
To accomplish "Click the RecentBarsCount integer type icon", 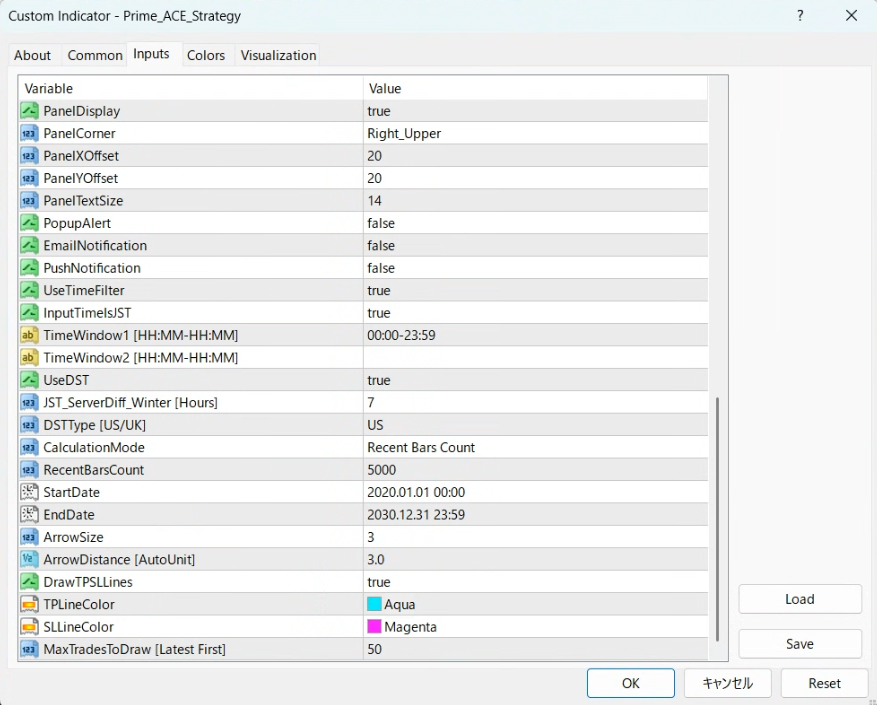I will 29,469.
